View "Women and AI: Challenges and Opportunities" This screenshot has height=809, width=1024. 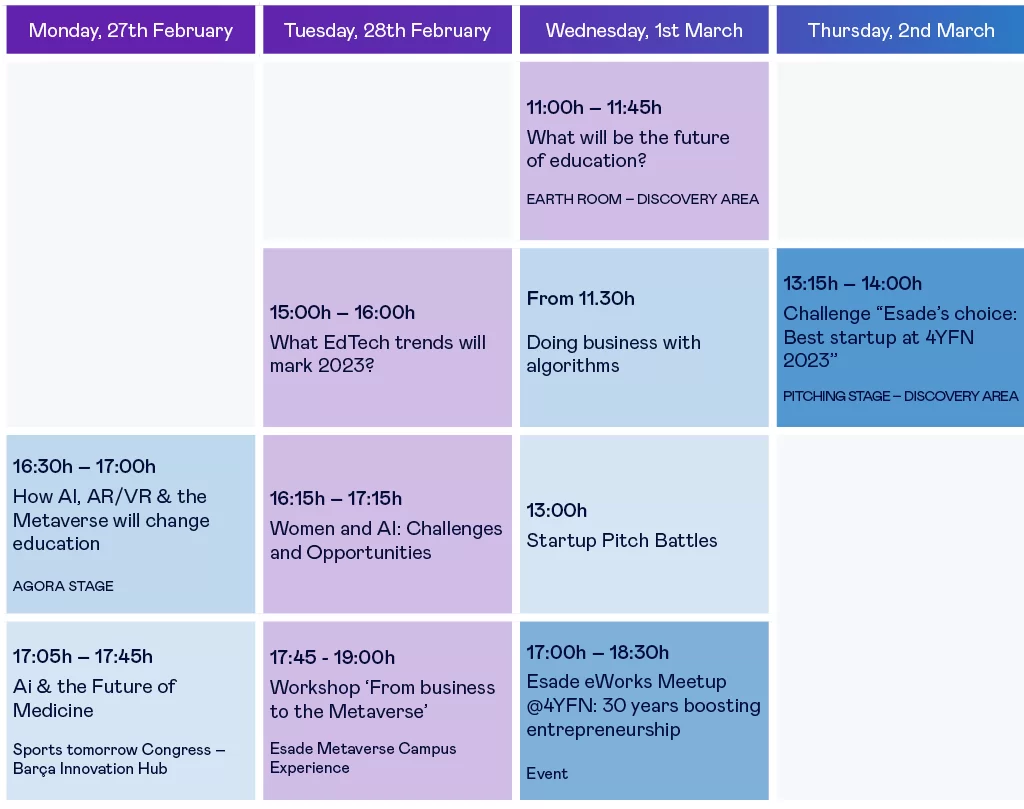coord(386,540)
